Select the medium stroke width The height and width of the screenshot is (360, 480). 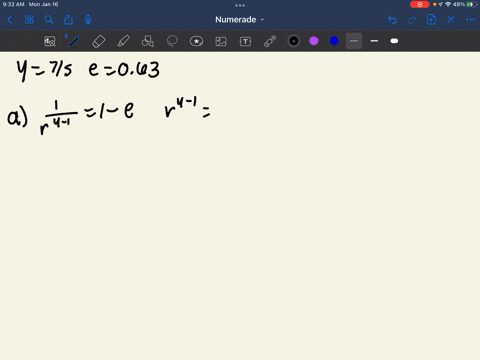(374, 41)
